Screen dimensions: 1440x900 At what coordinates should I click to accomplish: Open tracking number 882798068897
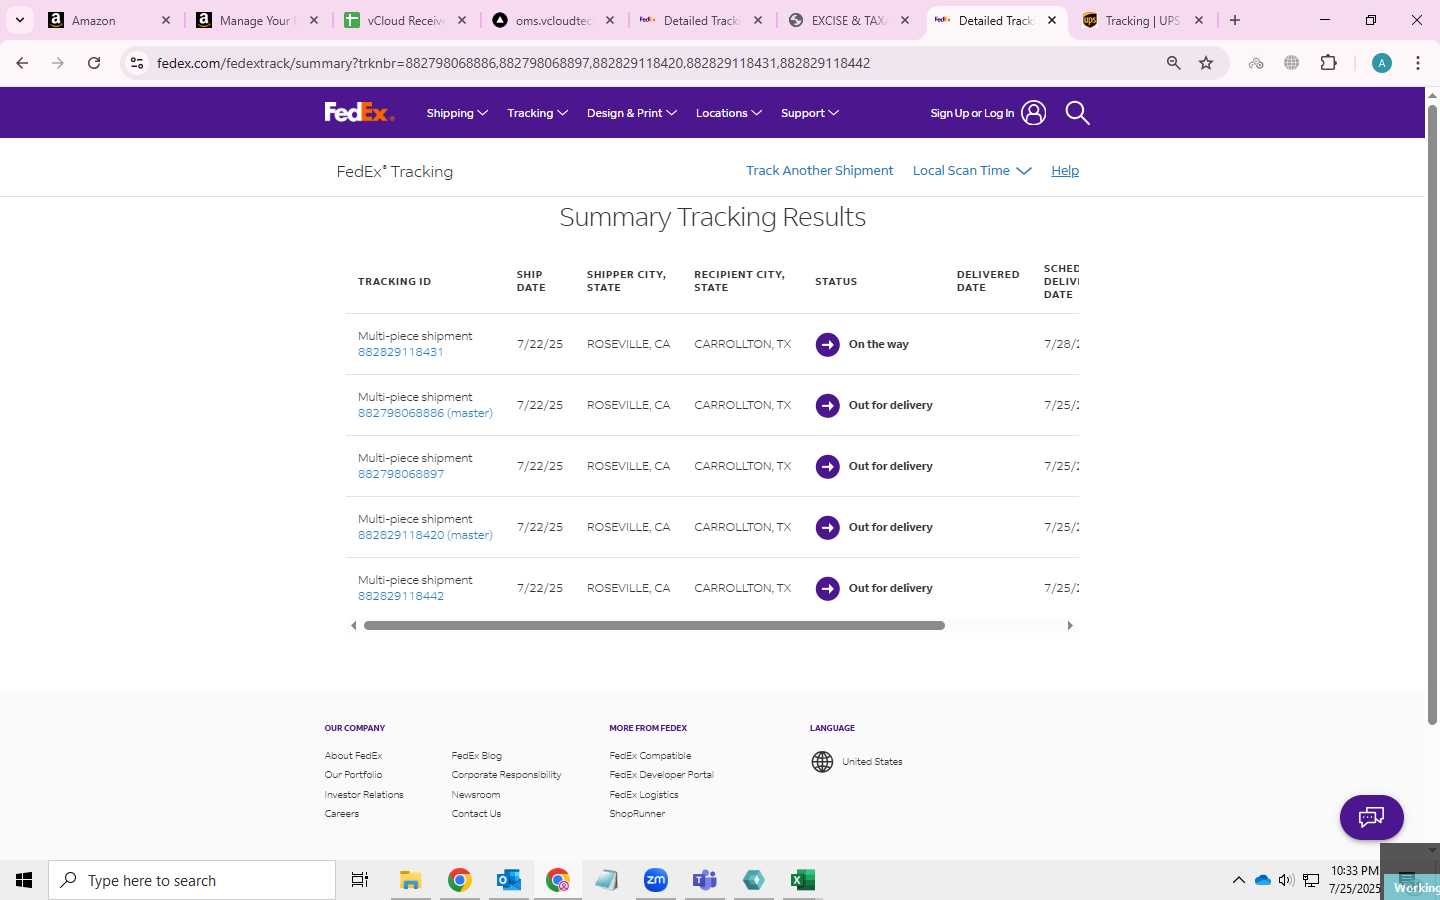(401, 474)
